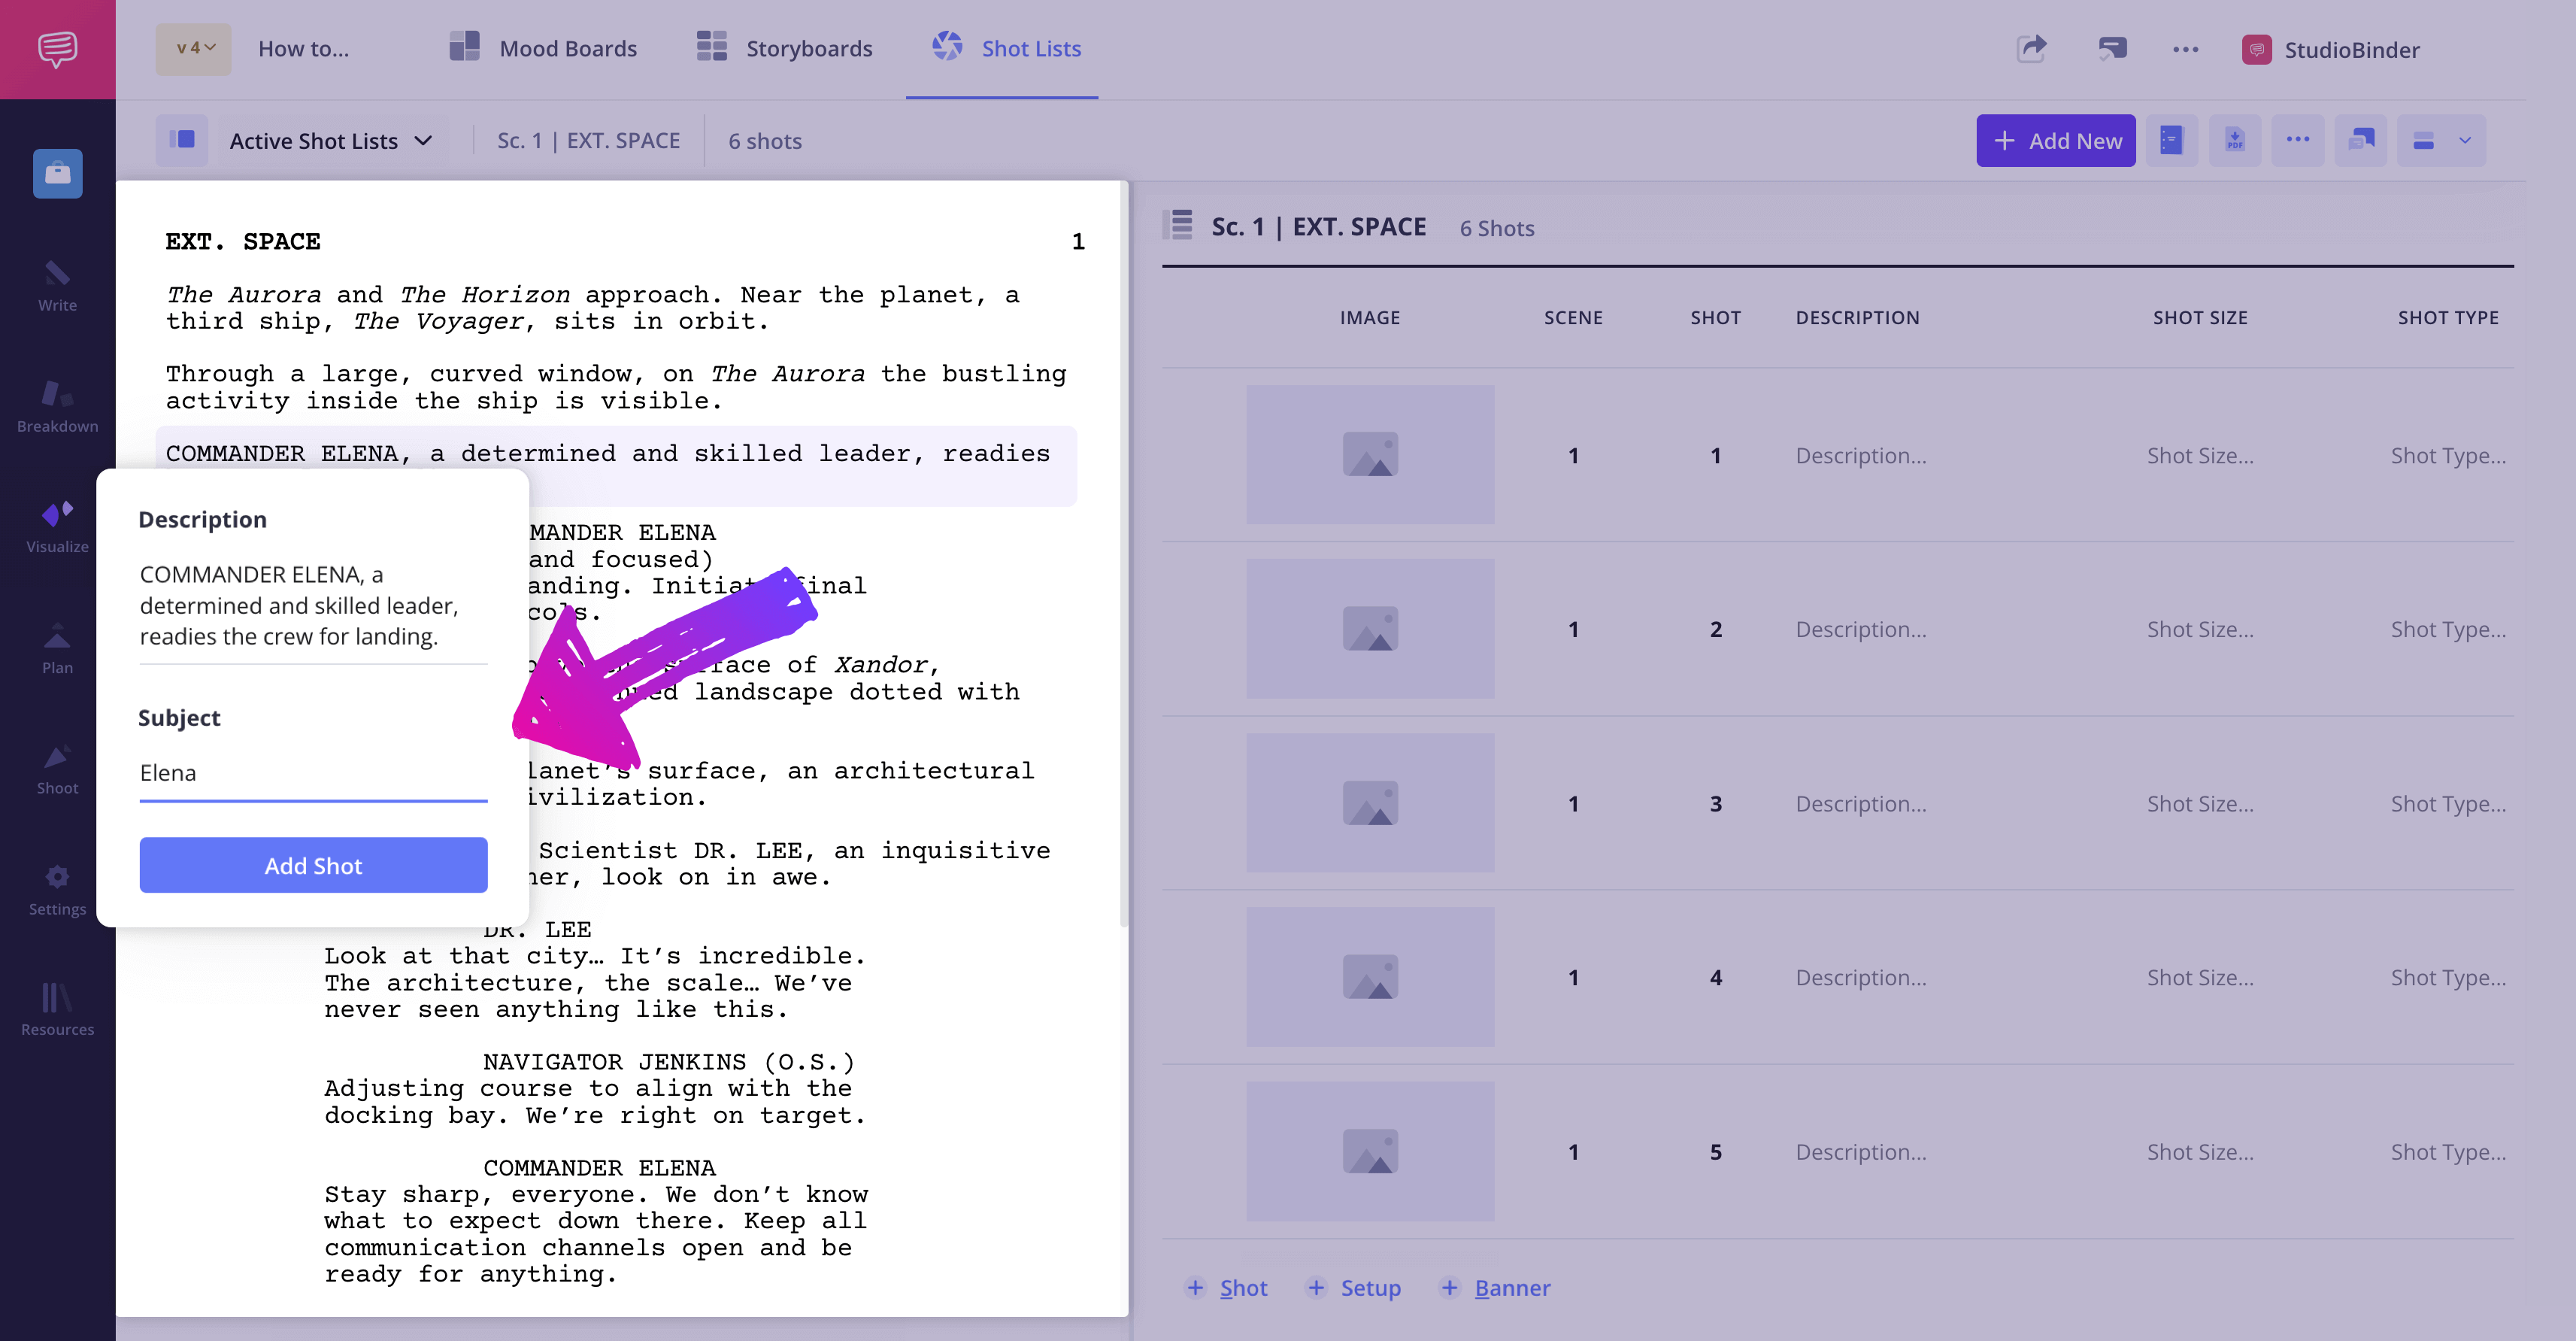The height and width of the screenshot is (1341, 2576).
Task: Click the script notebook icon beside Add New
Action: 2171,141
